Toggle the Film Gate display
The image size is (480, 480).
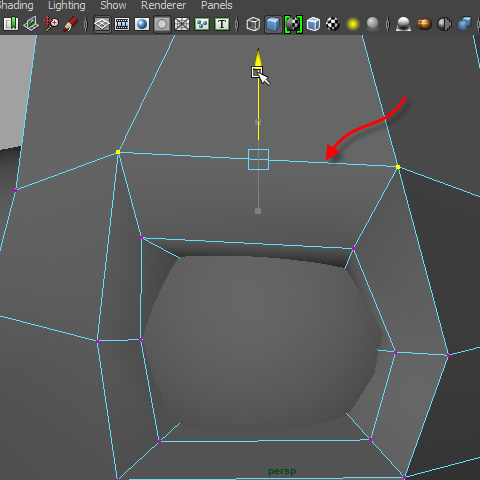[x=122, y=24]
